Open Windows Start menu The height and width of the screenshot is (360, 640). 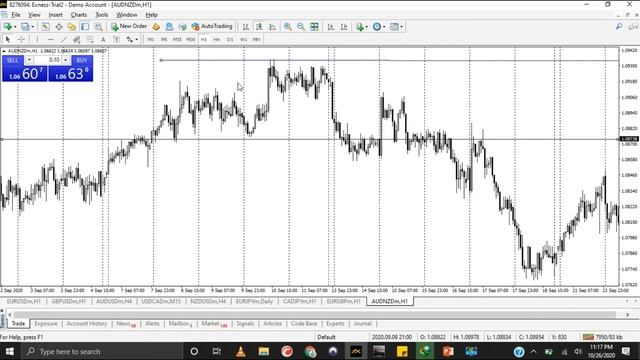click(9, 351)
